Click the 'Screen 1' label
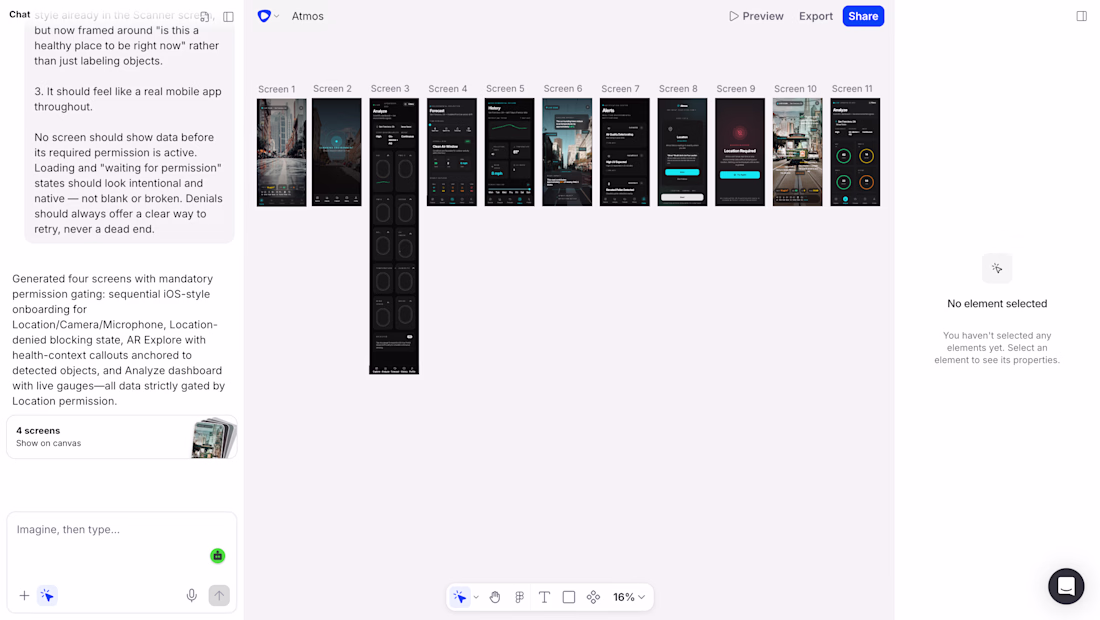Viewport: 1100px width, 620px height. click(x=276, y=89)
